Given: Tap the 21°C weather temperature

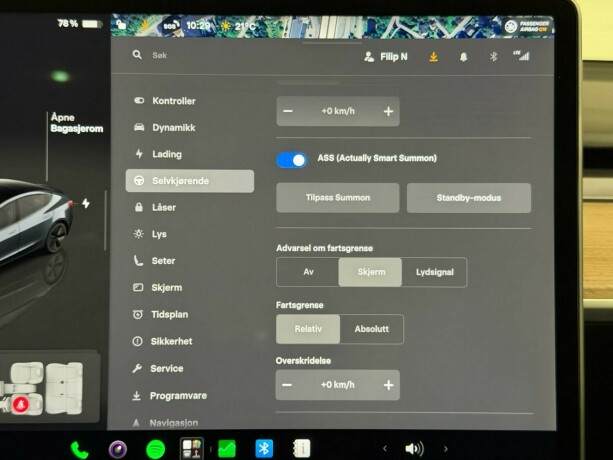Looking at the screenshot, I should 245,26.
